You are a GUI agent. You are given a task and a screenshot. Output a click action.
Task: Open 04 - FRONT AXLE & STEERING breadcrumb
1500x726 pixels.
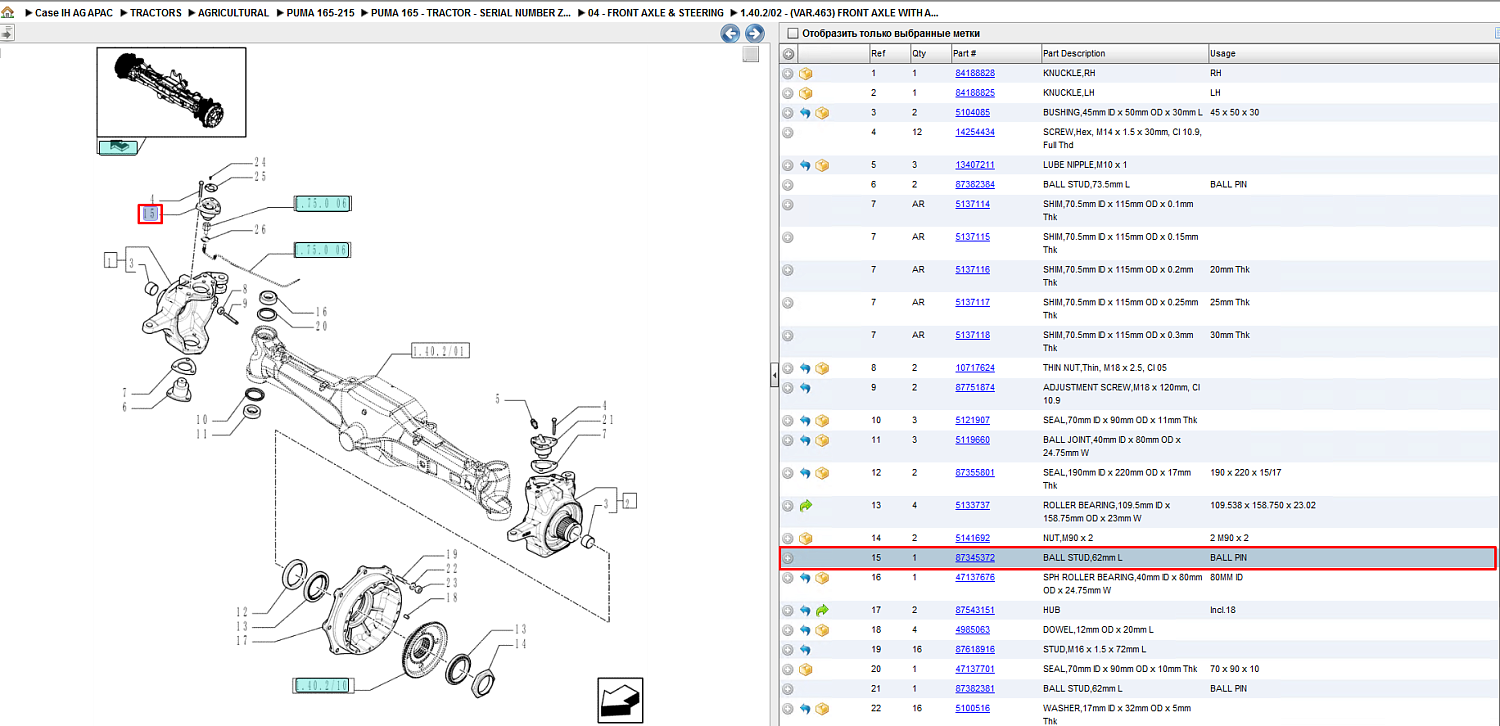pyautogui.click(x=656, y=13)
